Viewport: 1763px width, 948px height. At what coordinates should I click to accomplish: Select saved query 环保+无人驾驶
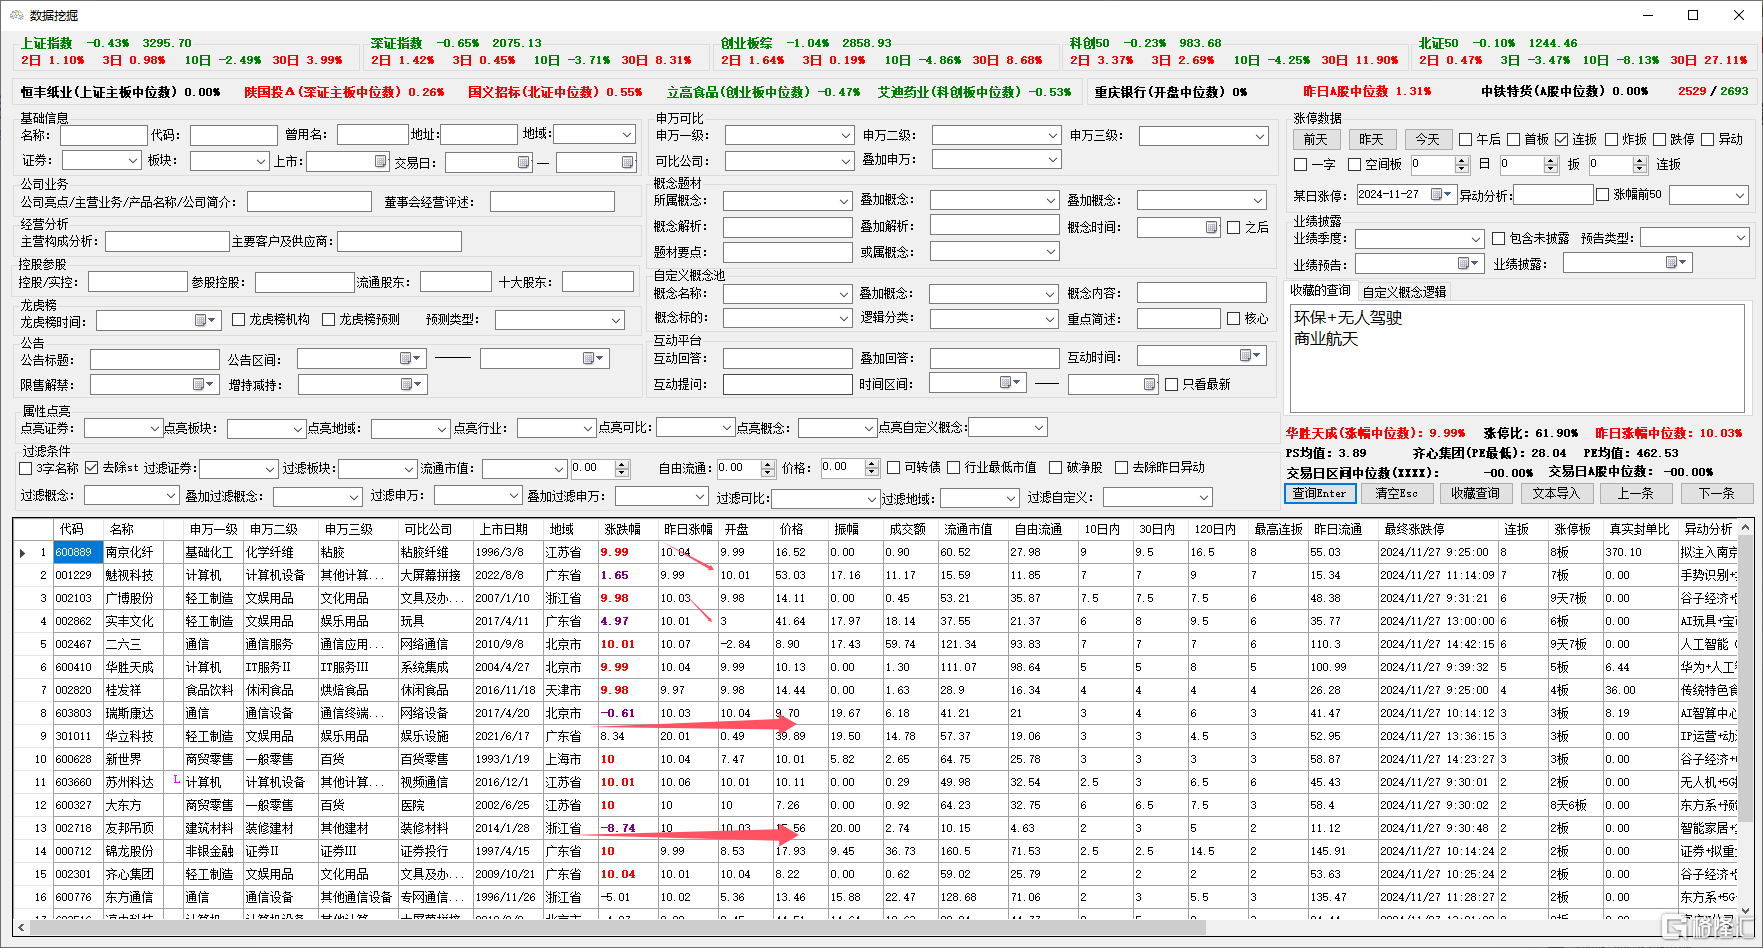coord(1348,318)
